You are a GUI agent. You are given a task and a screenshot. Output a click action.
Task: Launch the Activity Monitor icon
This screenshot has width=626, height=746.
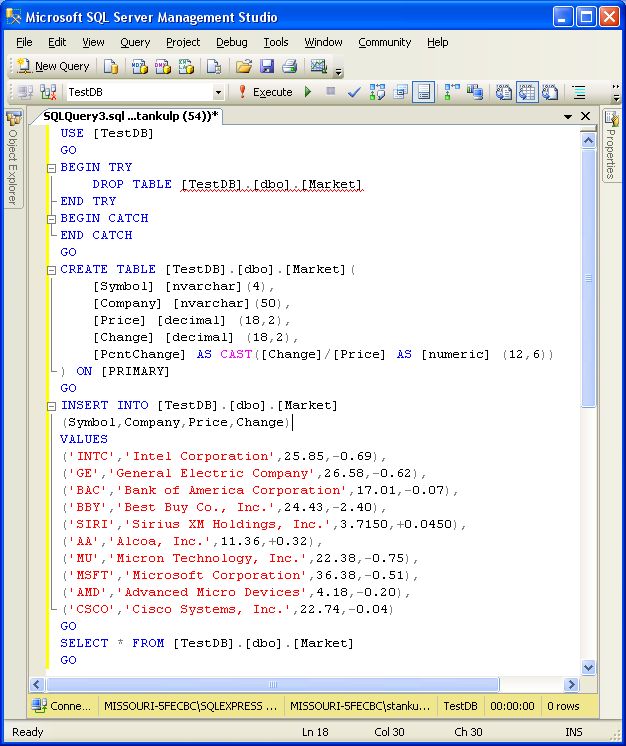[x=318, y=66]
